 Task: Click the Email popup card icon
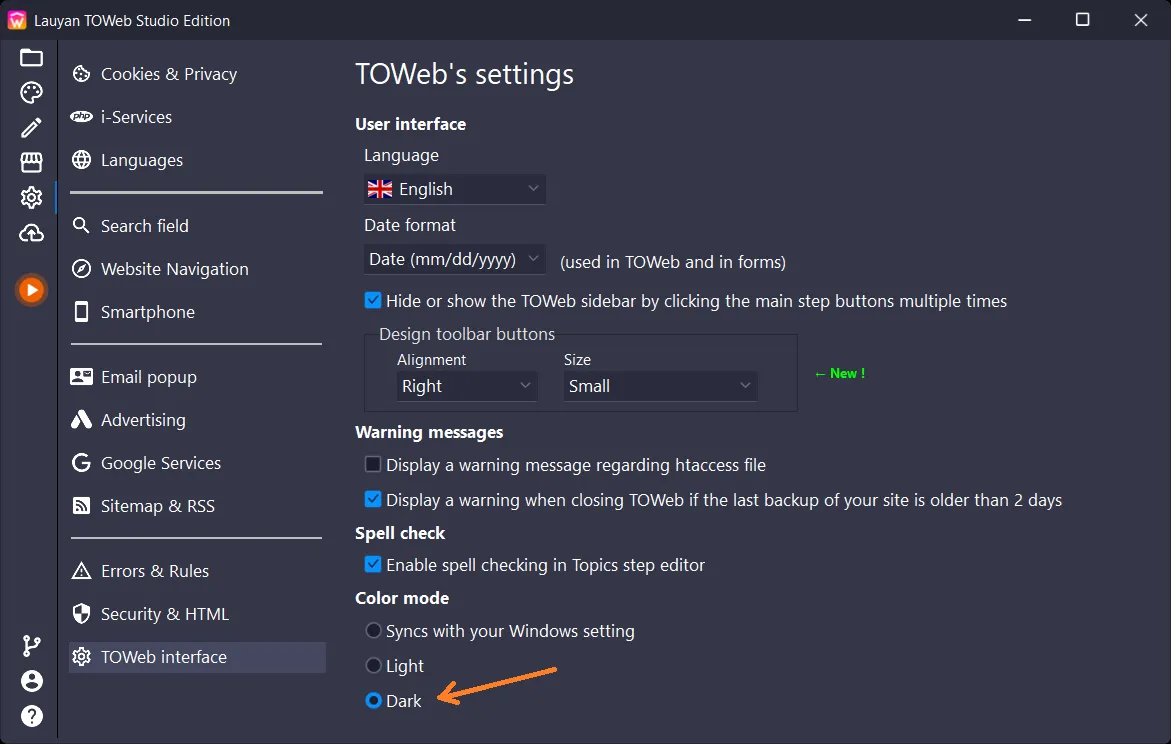pyautogui.click(x=81, y=376)
